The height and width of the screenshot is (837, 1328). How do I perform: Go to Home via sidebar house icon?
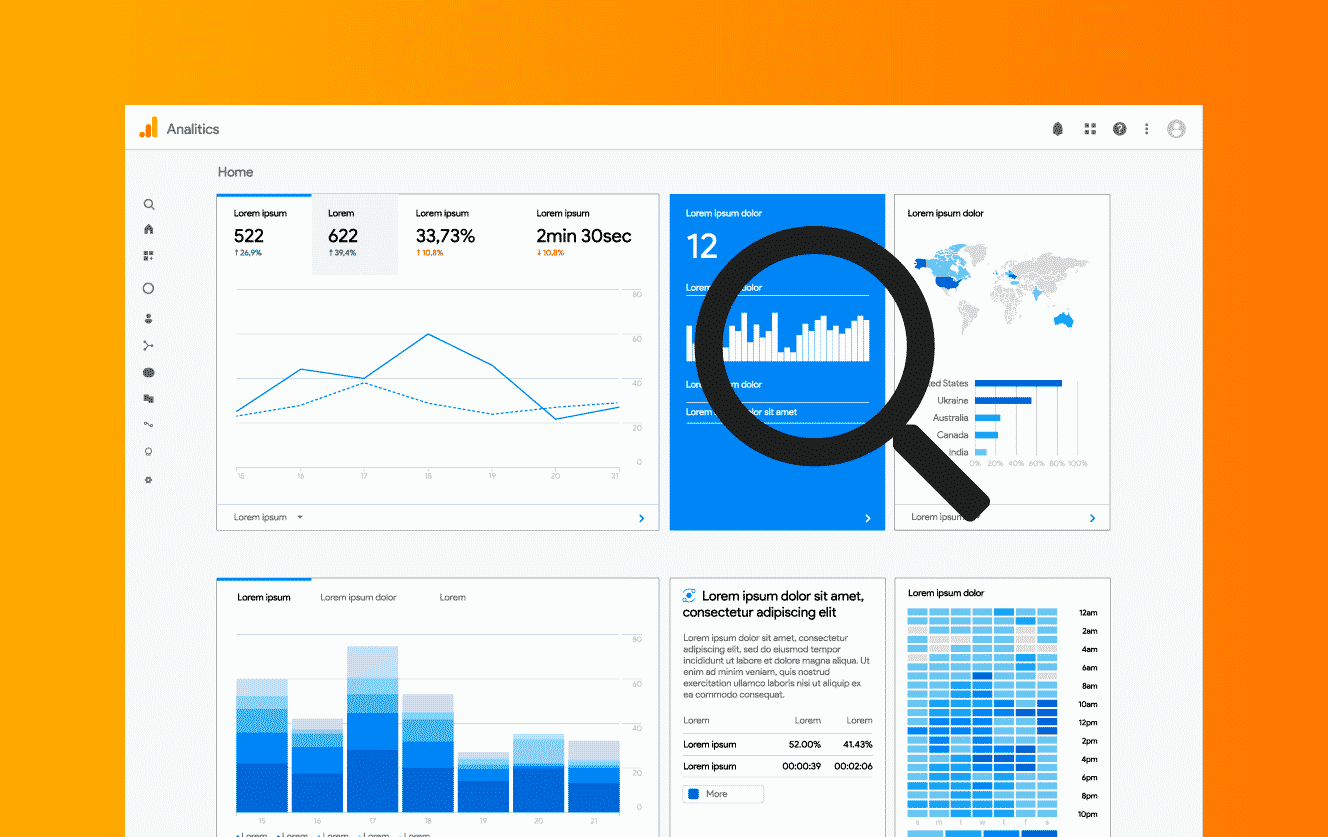149,230
